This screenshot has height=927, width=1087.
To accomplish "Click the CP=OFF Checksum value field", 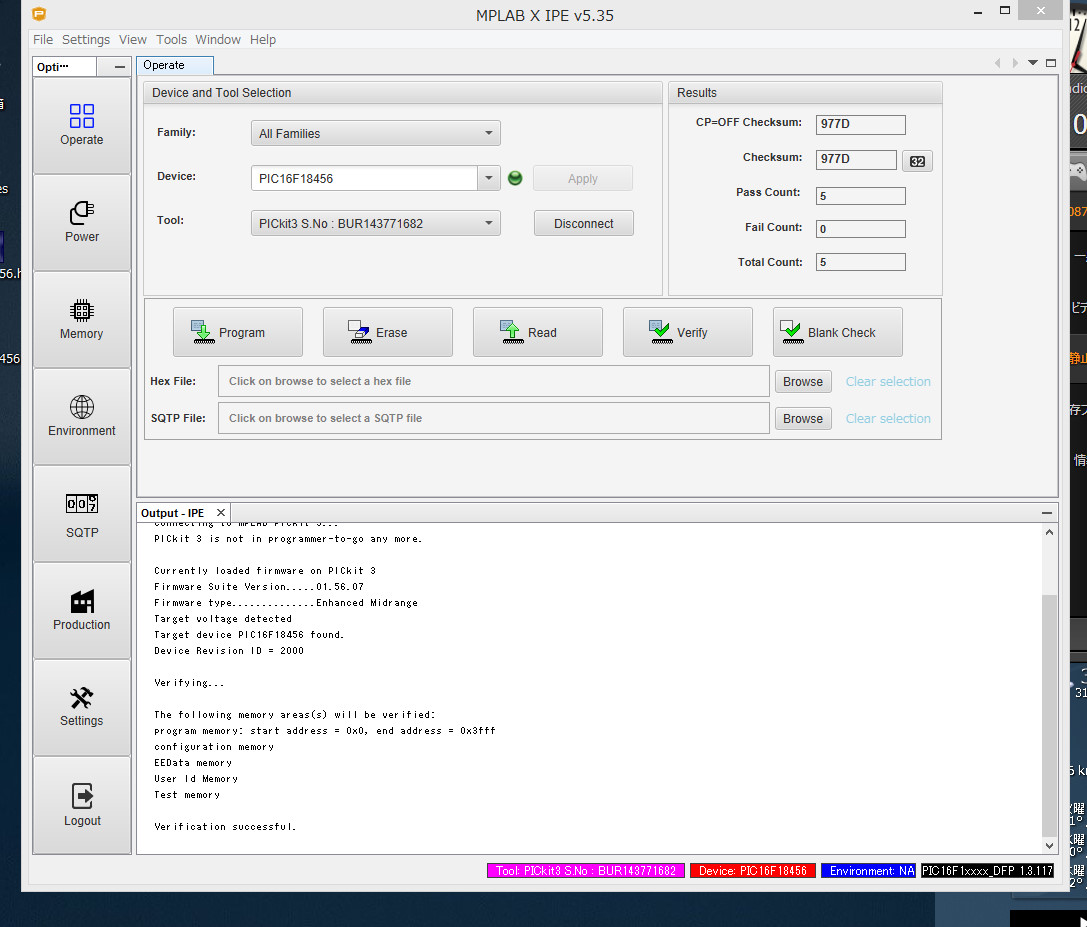I will pos(860,124).
